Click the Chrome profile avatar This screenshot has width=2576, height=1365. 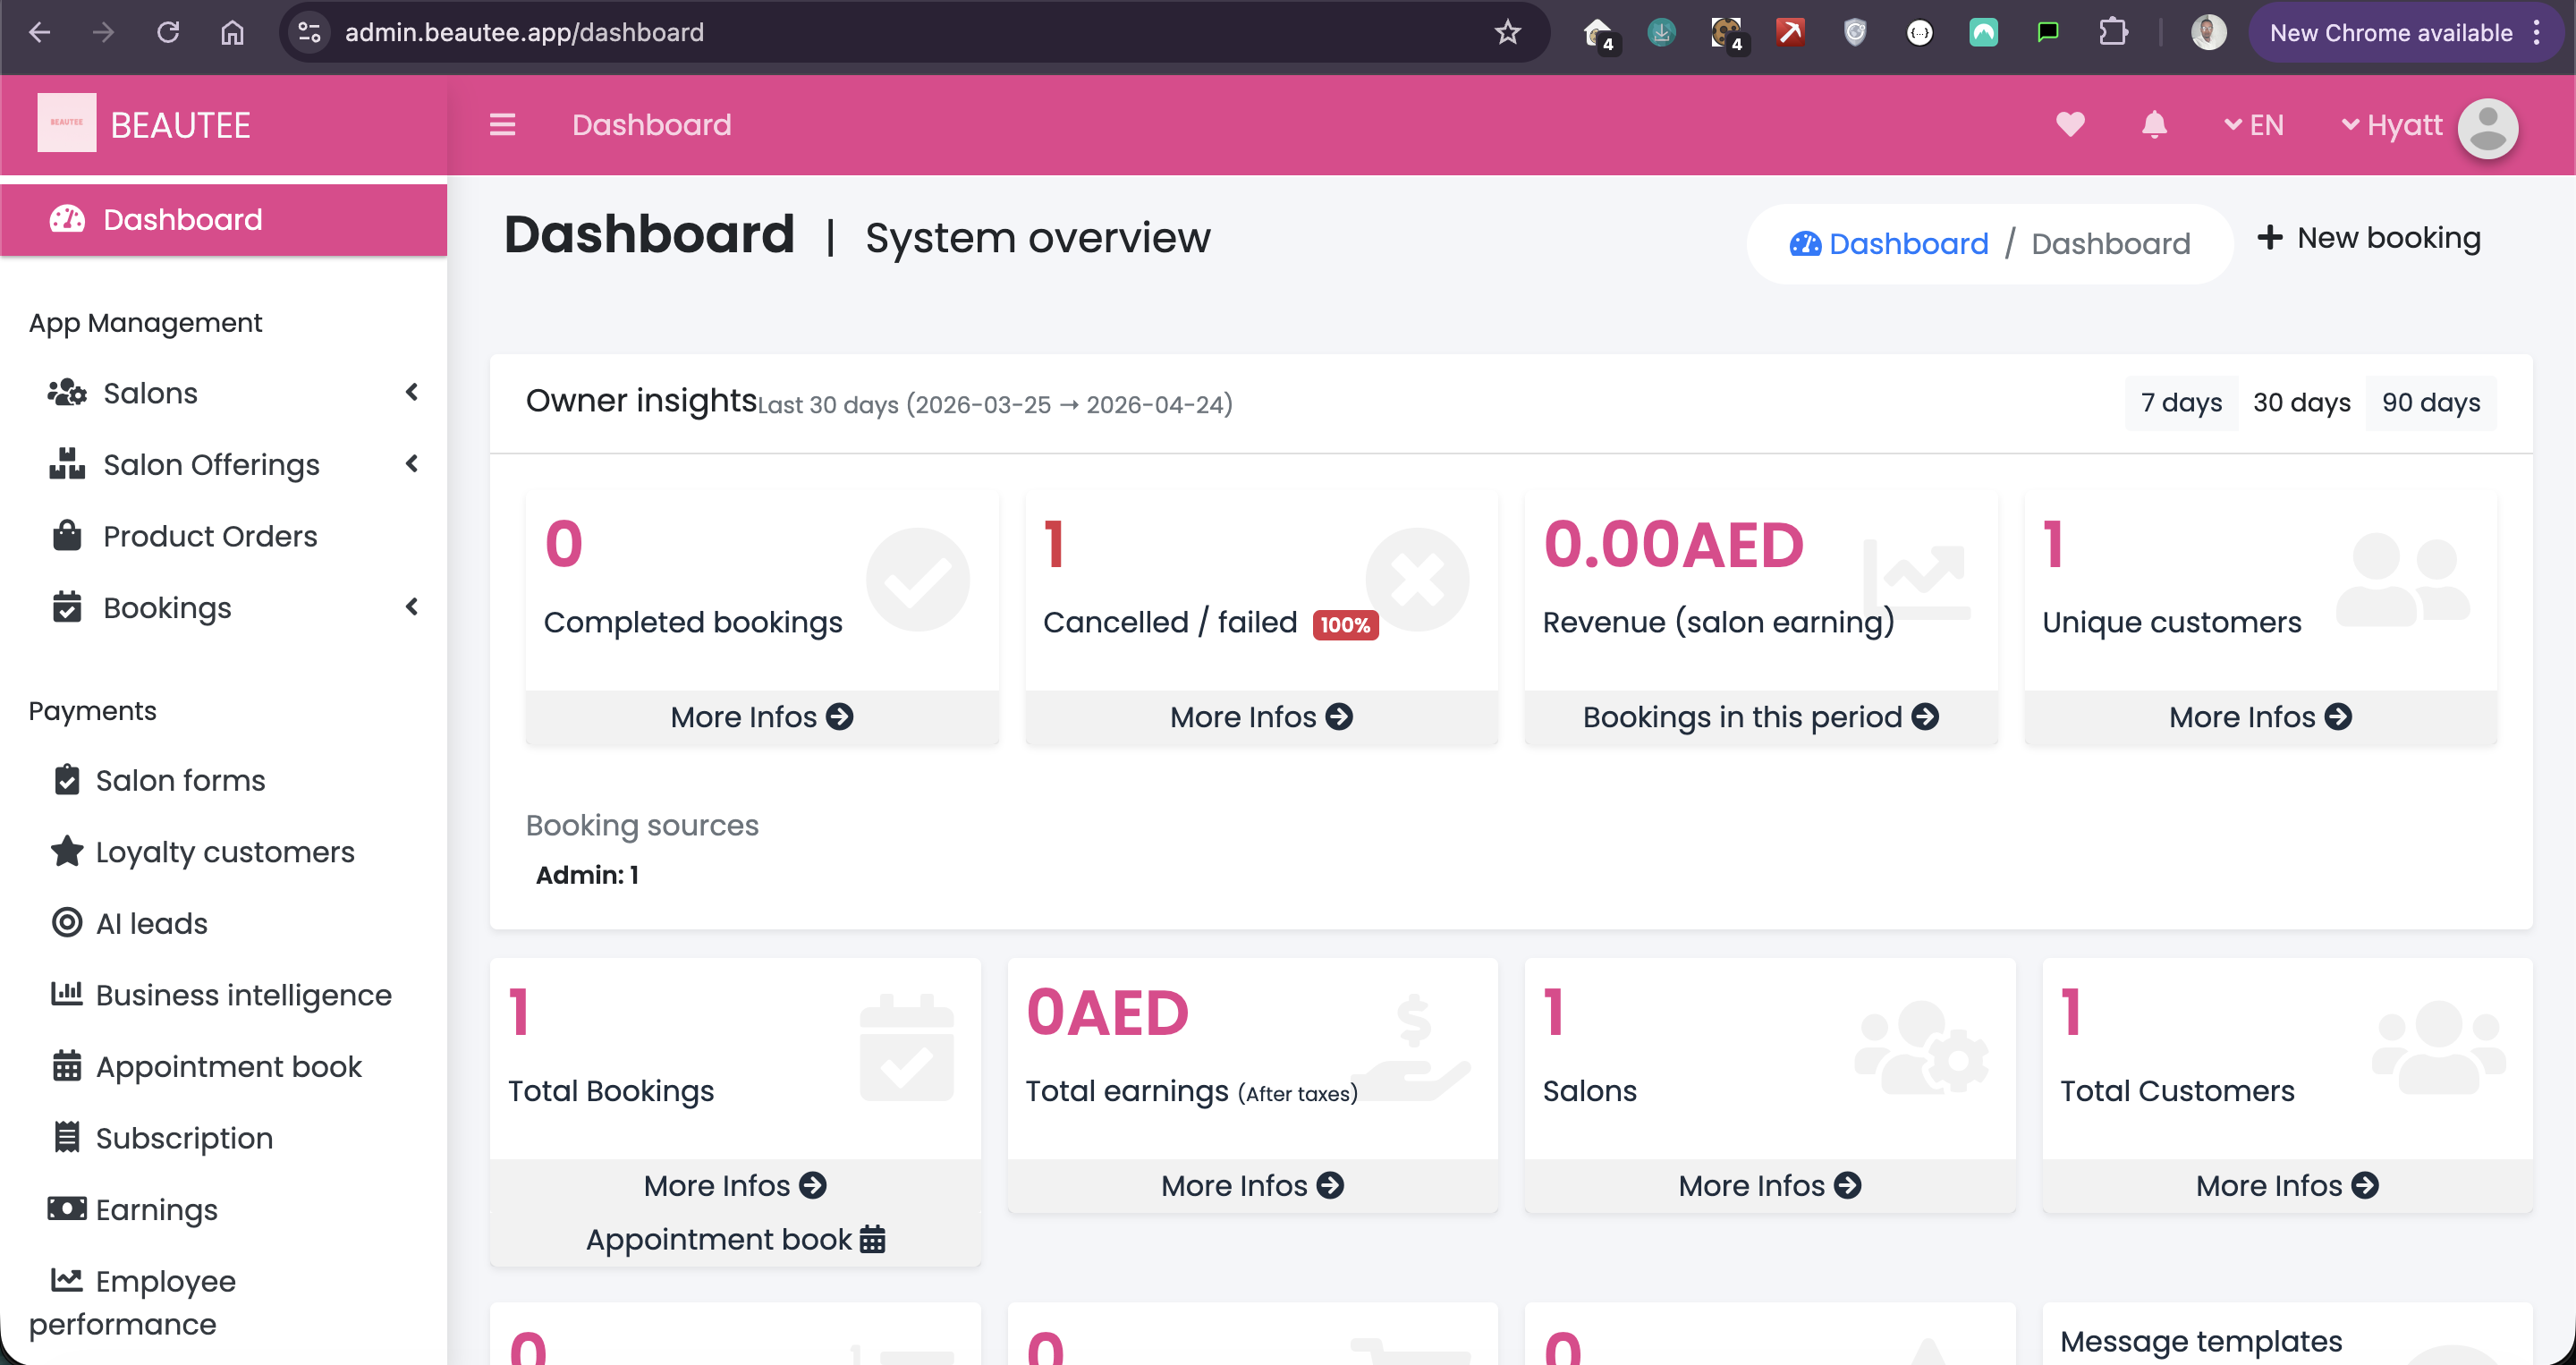pos(2208,32)
